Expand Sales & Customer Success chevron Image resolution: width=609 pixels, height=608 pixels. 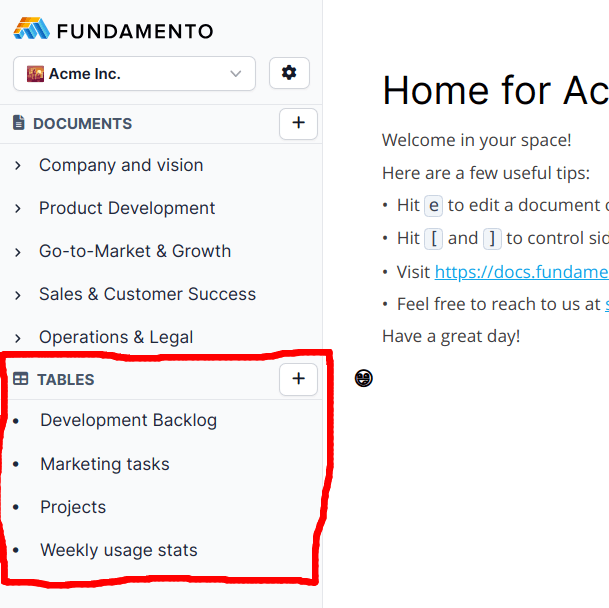pyautogui.click(x=18, y=295)
